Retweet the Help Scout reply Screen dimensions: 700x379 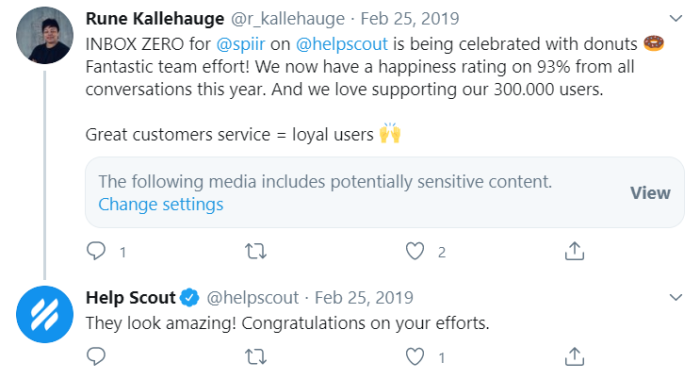pos(256,357)
